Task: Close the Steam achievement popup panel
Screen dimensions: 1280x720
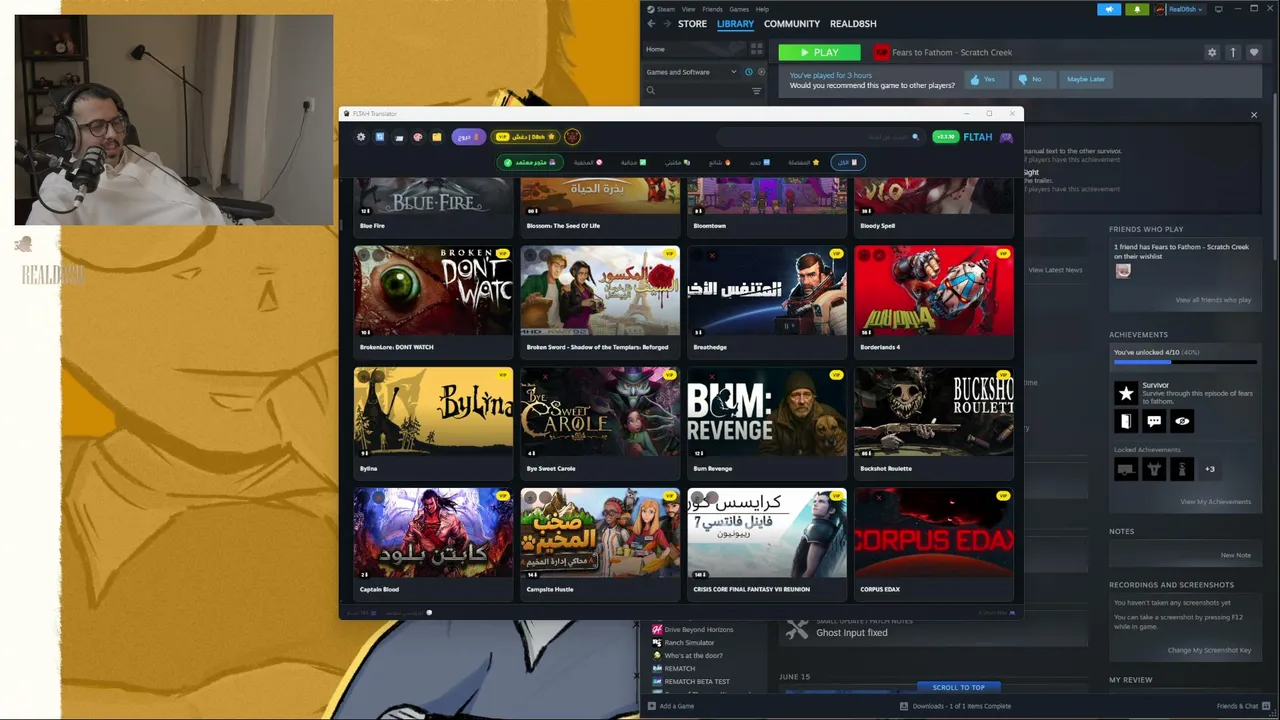Action: click(1254, 115)
